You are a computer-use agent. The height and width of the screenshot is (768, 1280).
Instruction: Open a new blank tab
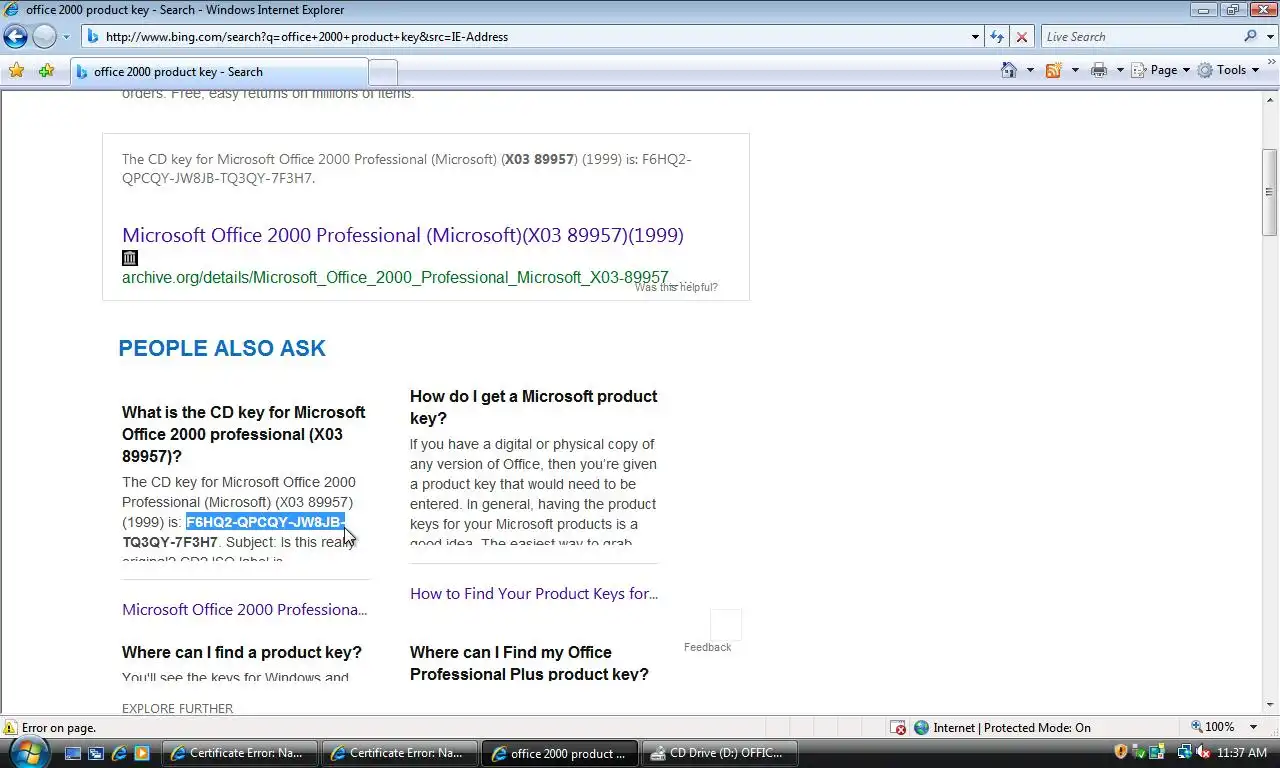383,72
